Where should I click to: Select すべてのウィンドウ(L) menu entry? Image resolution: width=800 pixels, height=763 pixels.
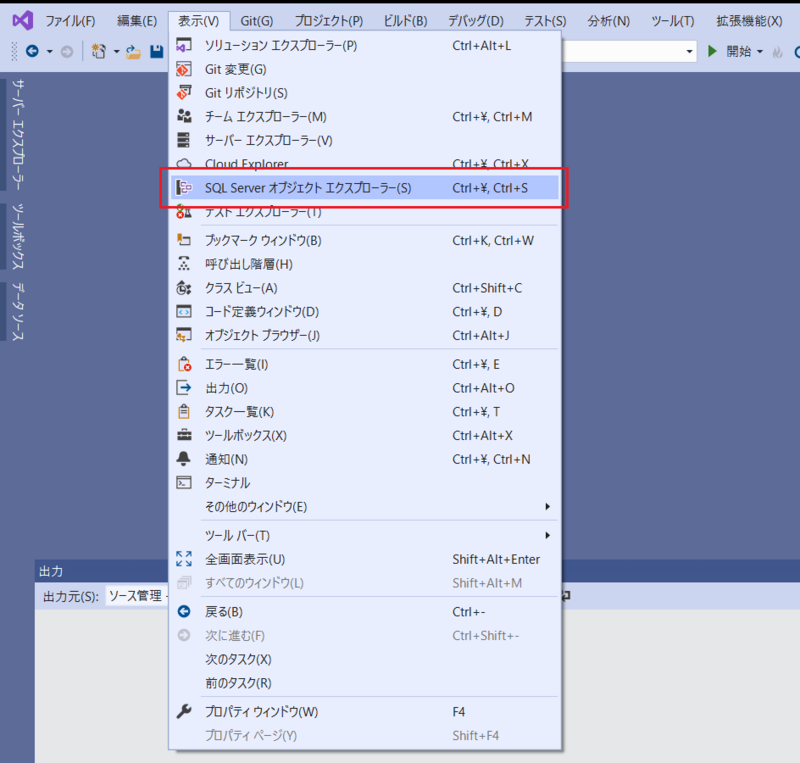point(364,582)
